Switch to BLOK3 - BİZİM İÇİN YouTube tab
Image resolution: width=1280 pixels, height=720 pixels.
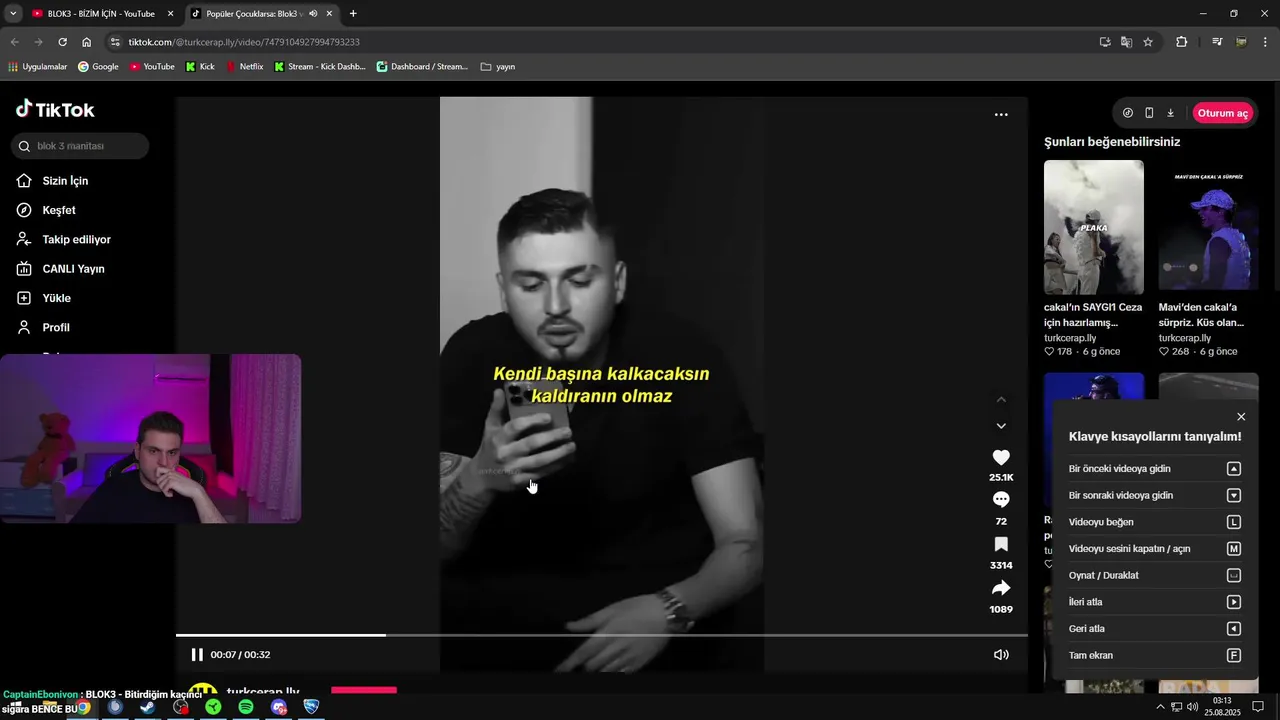(100, 14)
